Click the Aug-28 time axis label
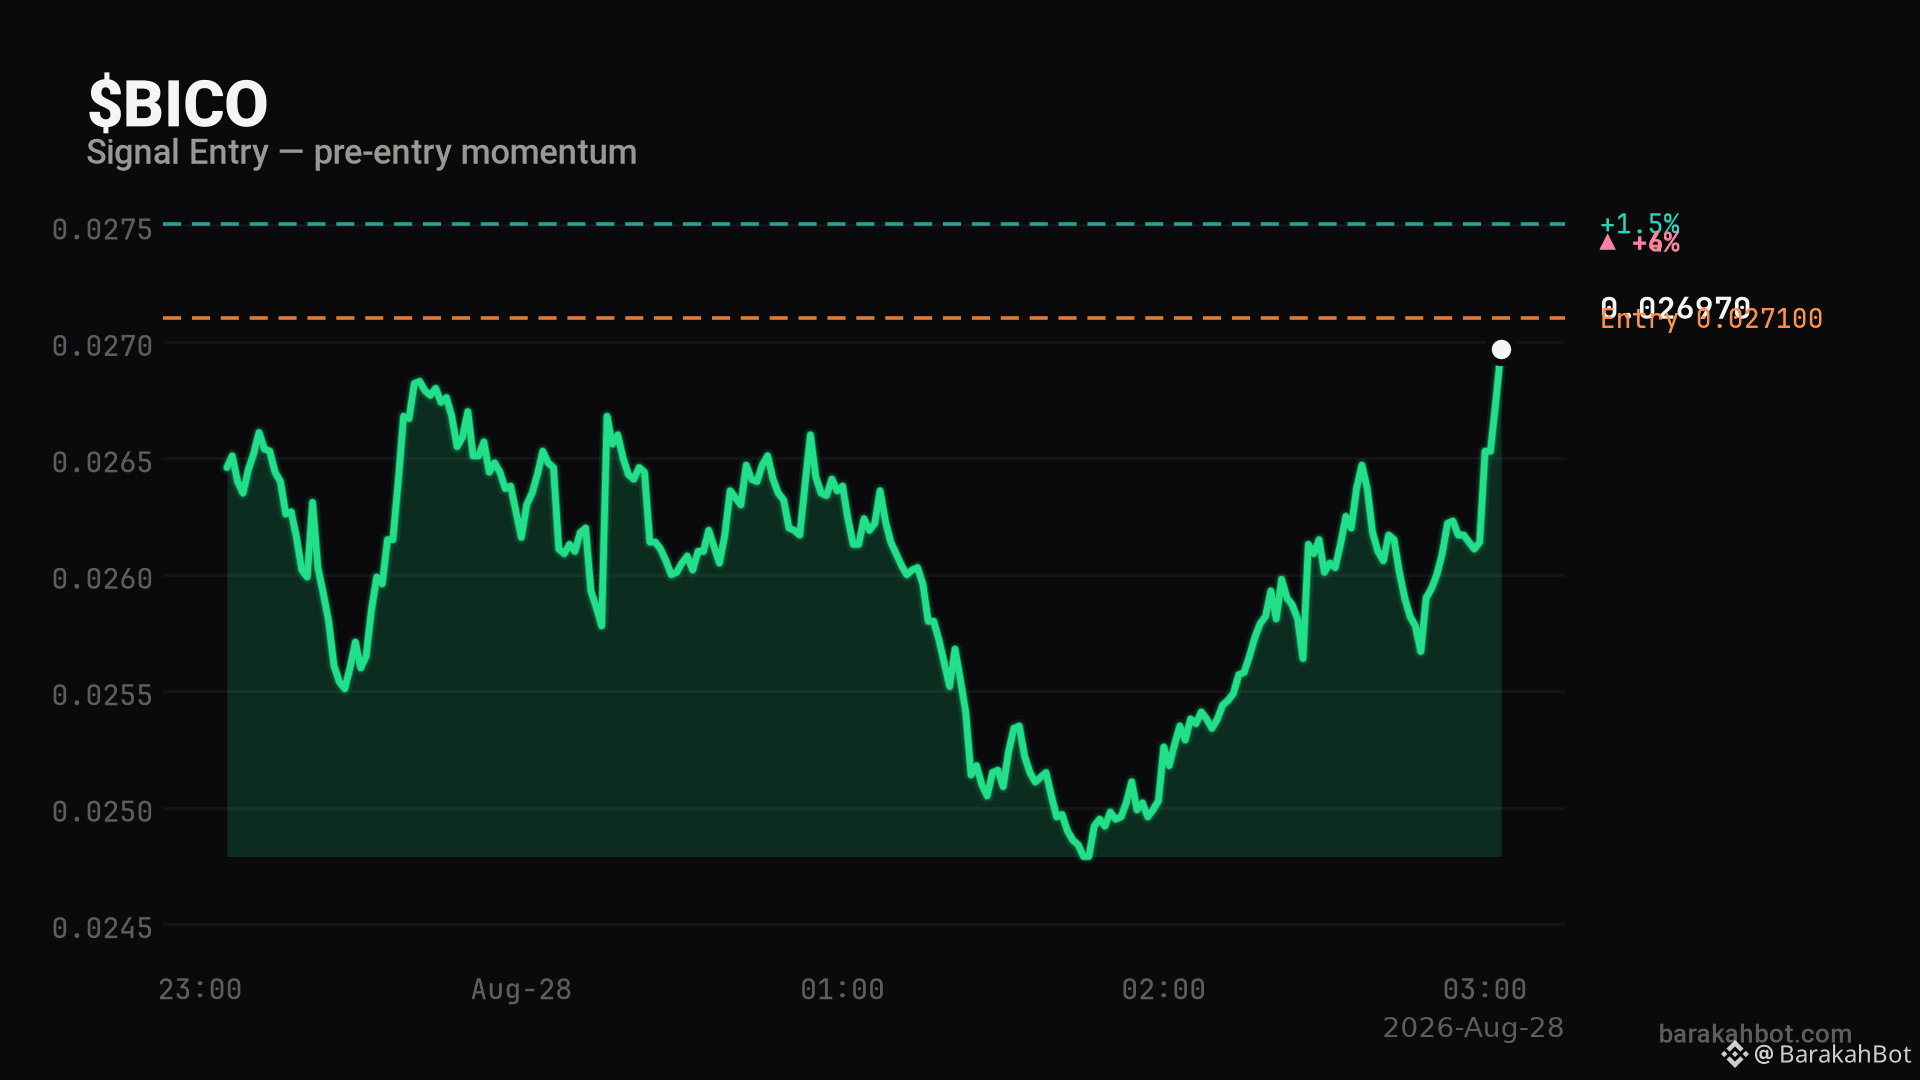 point(521,990)
